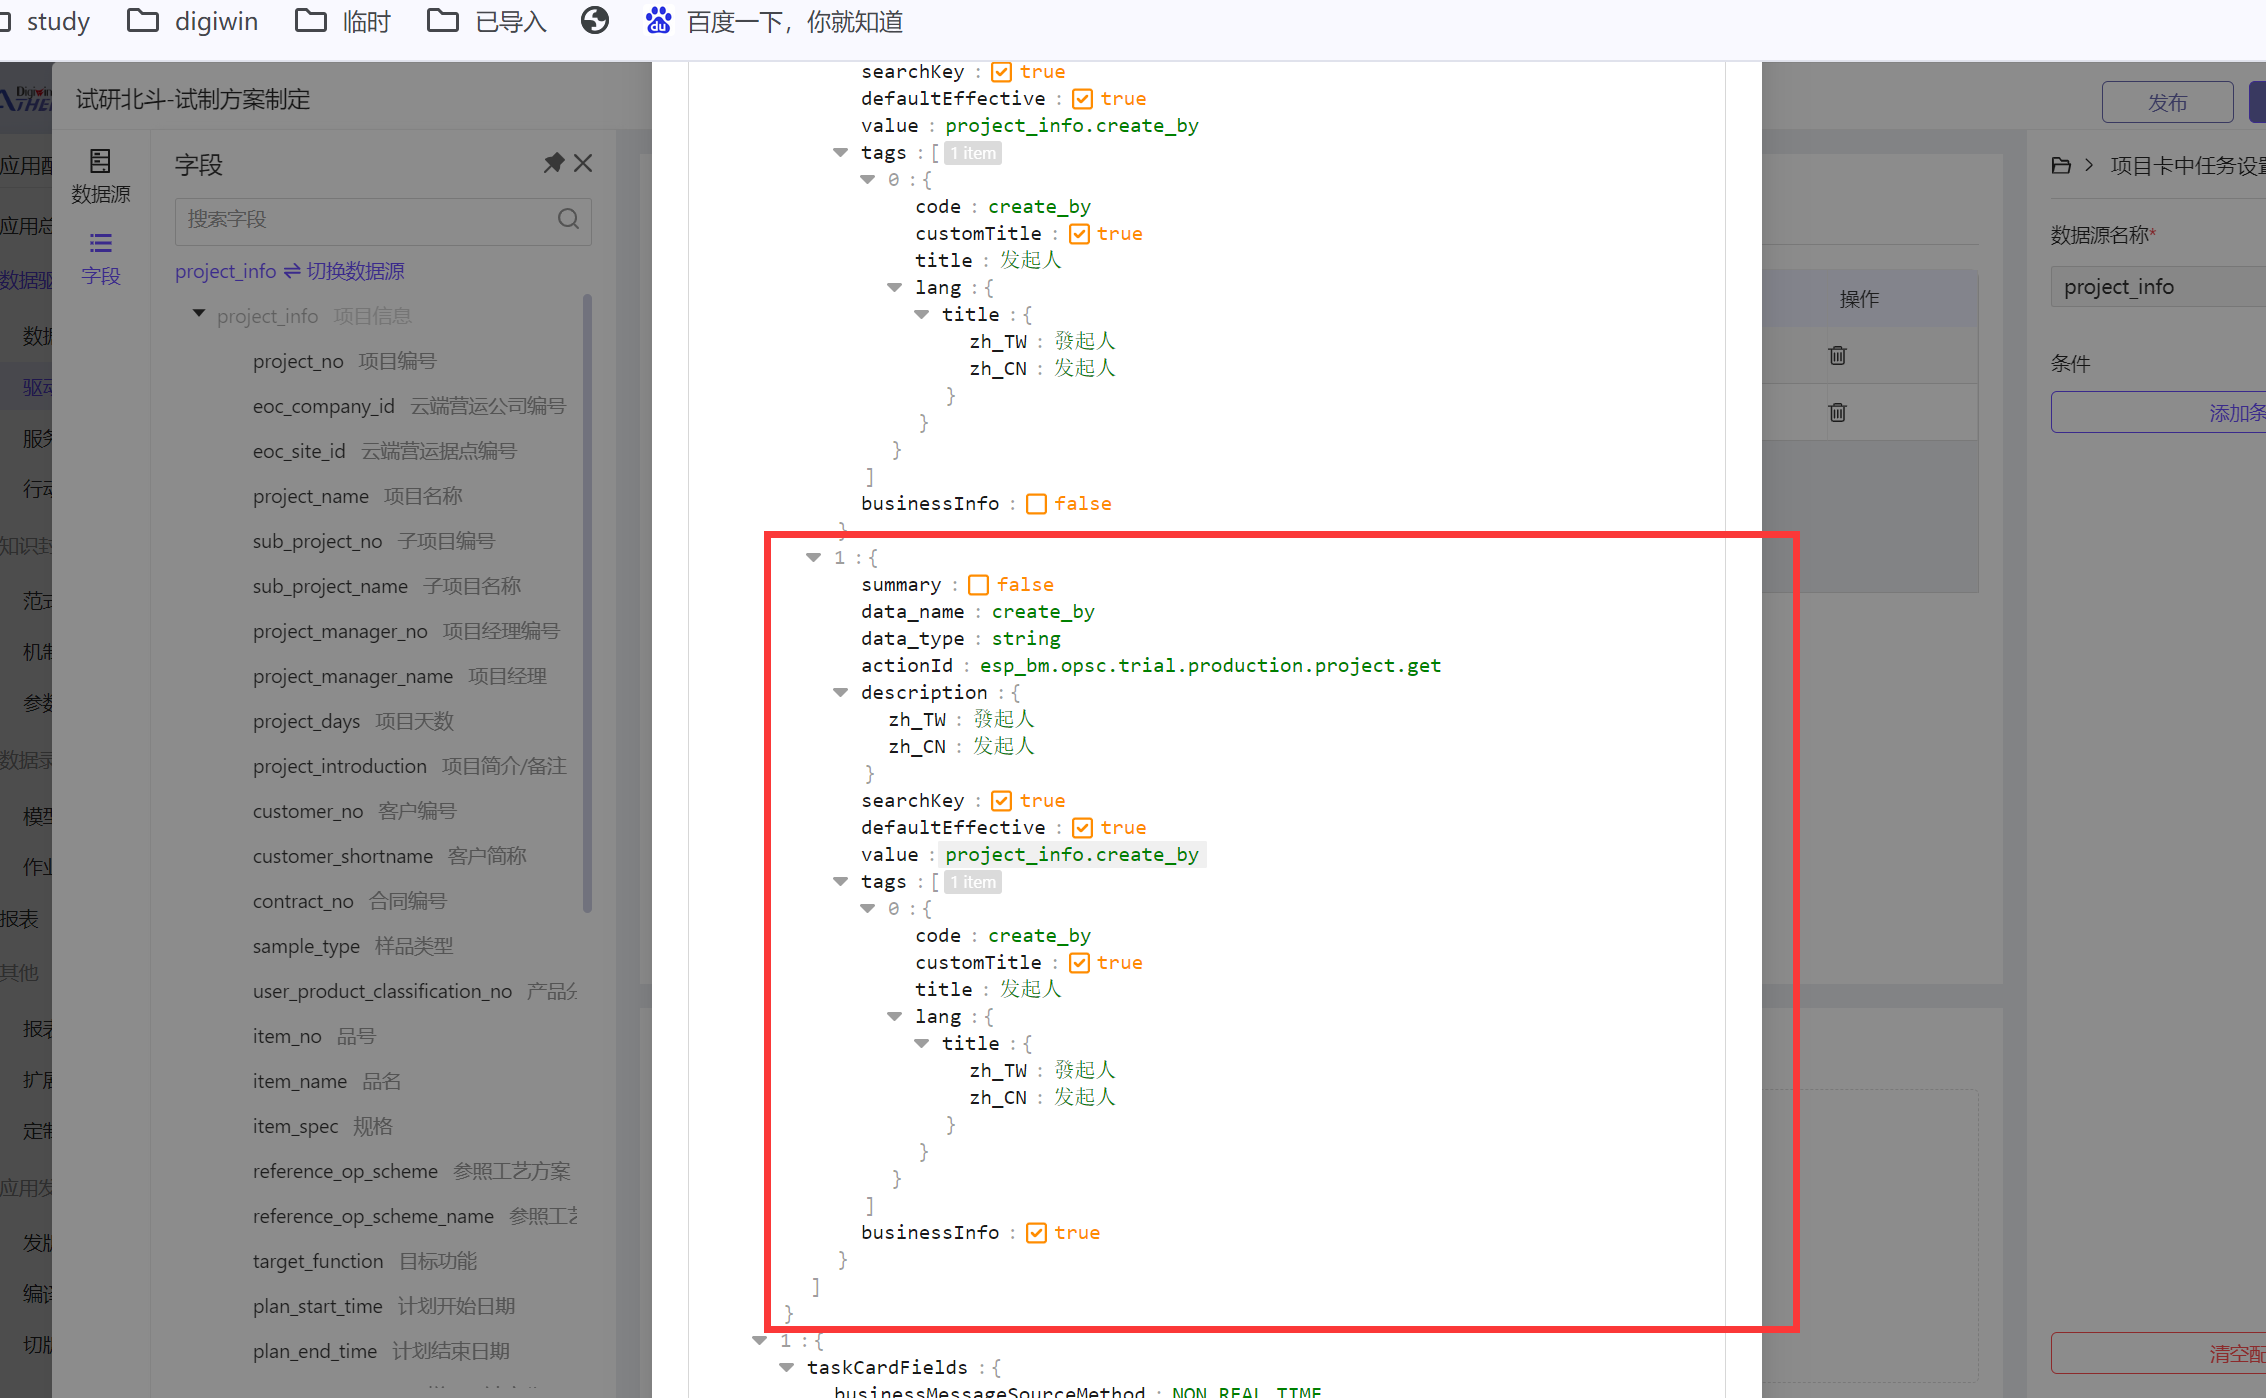Click the field panel vertical scrollbar
The width and height of the screenshot is (2266, 1398).
pos(587,603)
